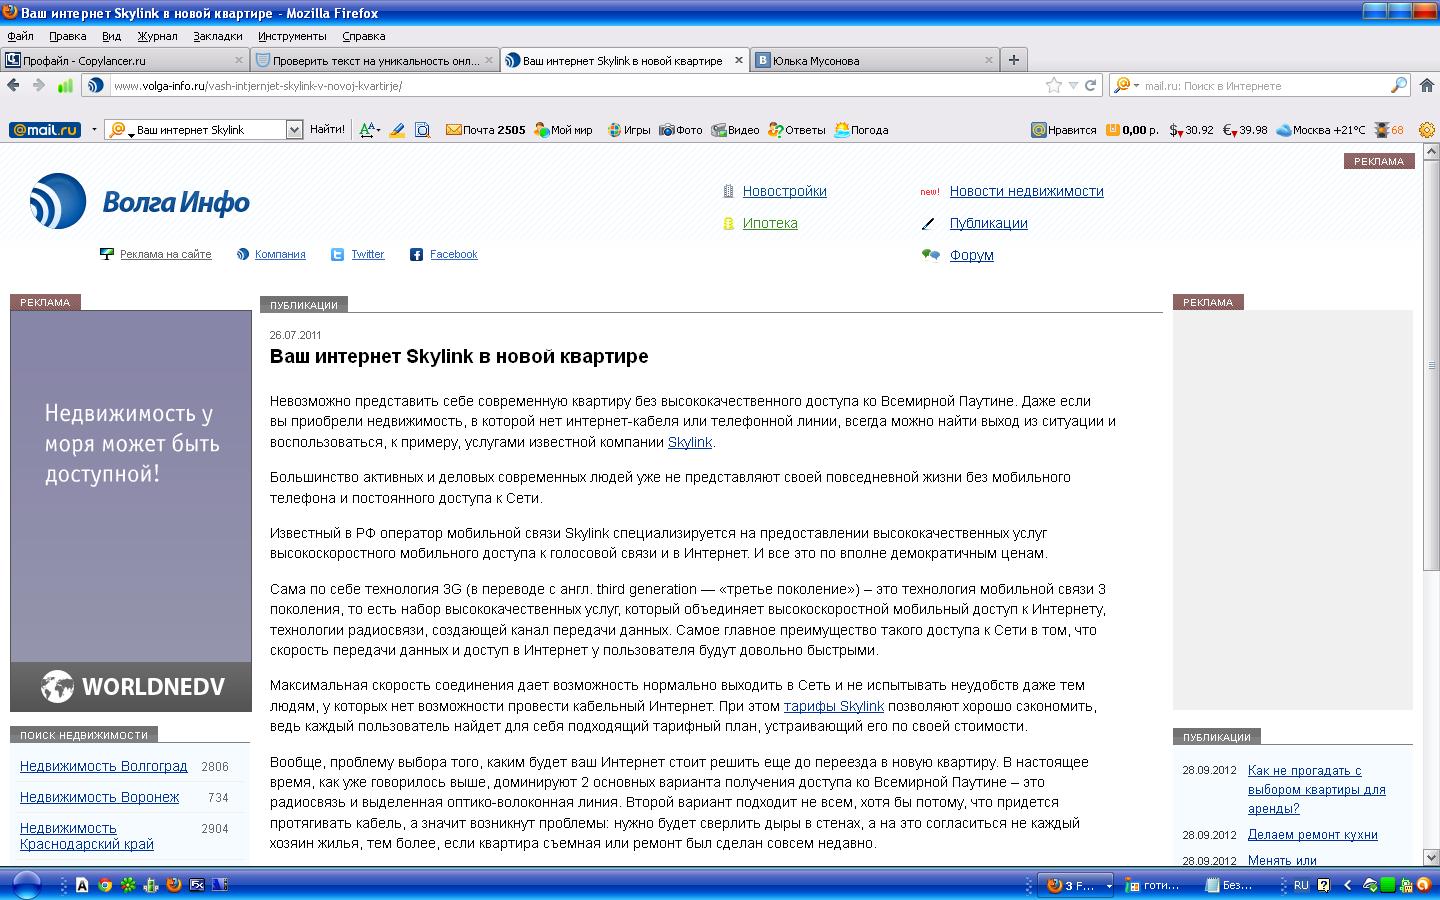Go forward to the next page
The width and height of the screenshot is (1440, 900).
pyautogui.click(x=39, y=86)
